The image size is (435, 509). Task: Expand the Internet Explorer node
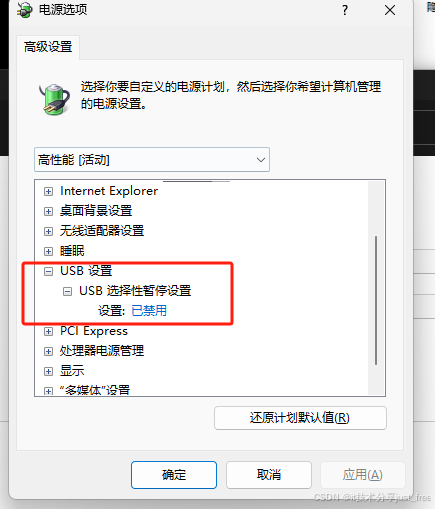click(49, 191)
